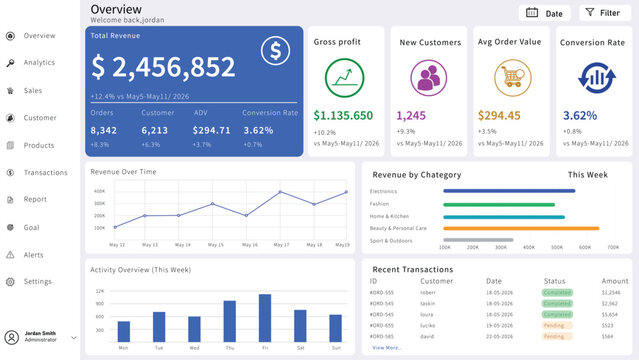Click the Sun bar in Activity Overview
The width and height of the screenshot is (639, 360).
click(336, 328)
